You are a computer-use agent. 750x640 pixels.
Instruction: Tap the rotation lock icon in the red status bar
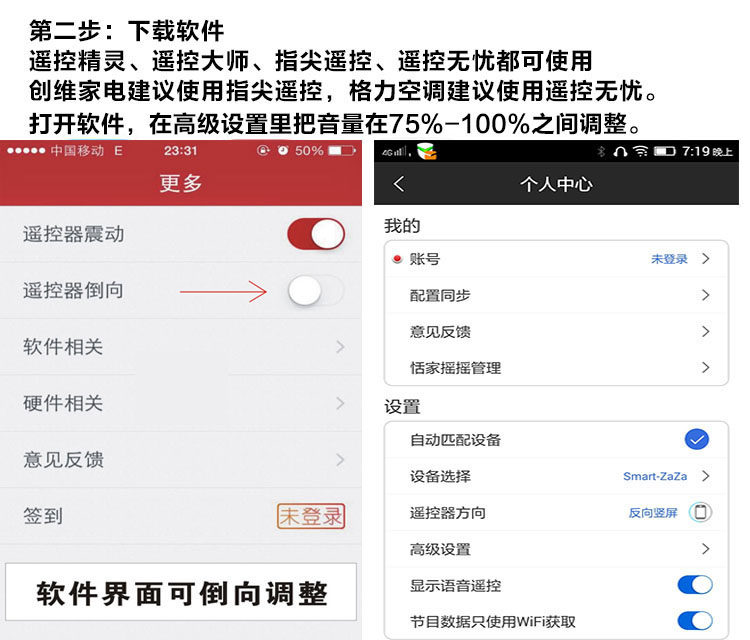[263, 151]
